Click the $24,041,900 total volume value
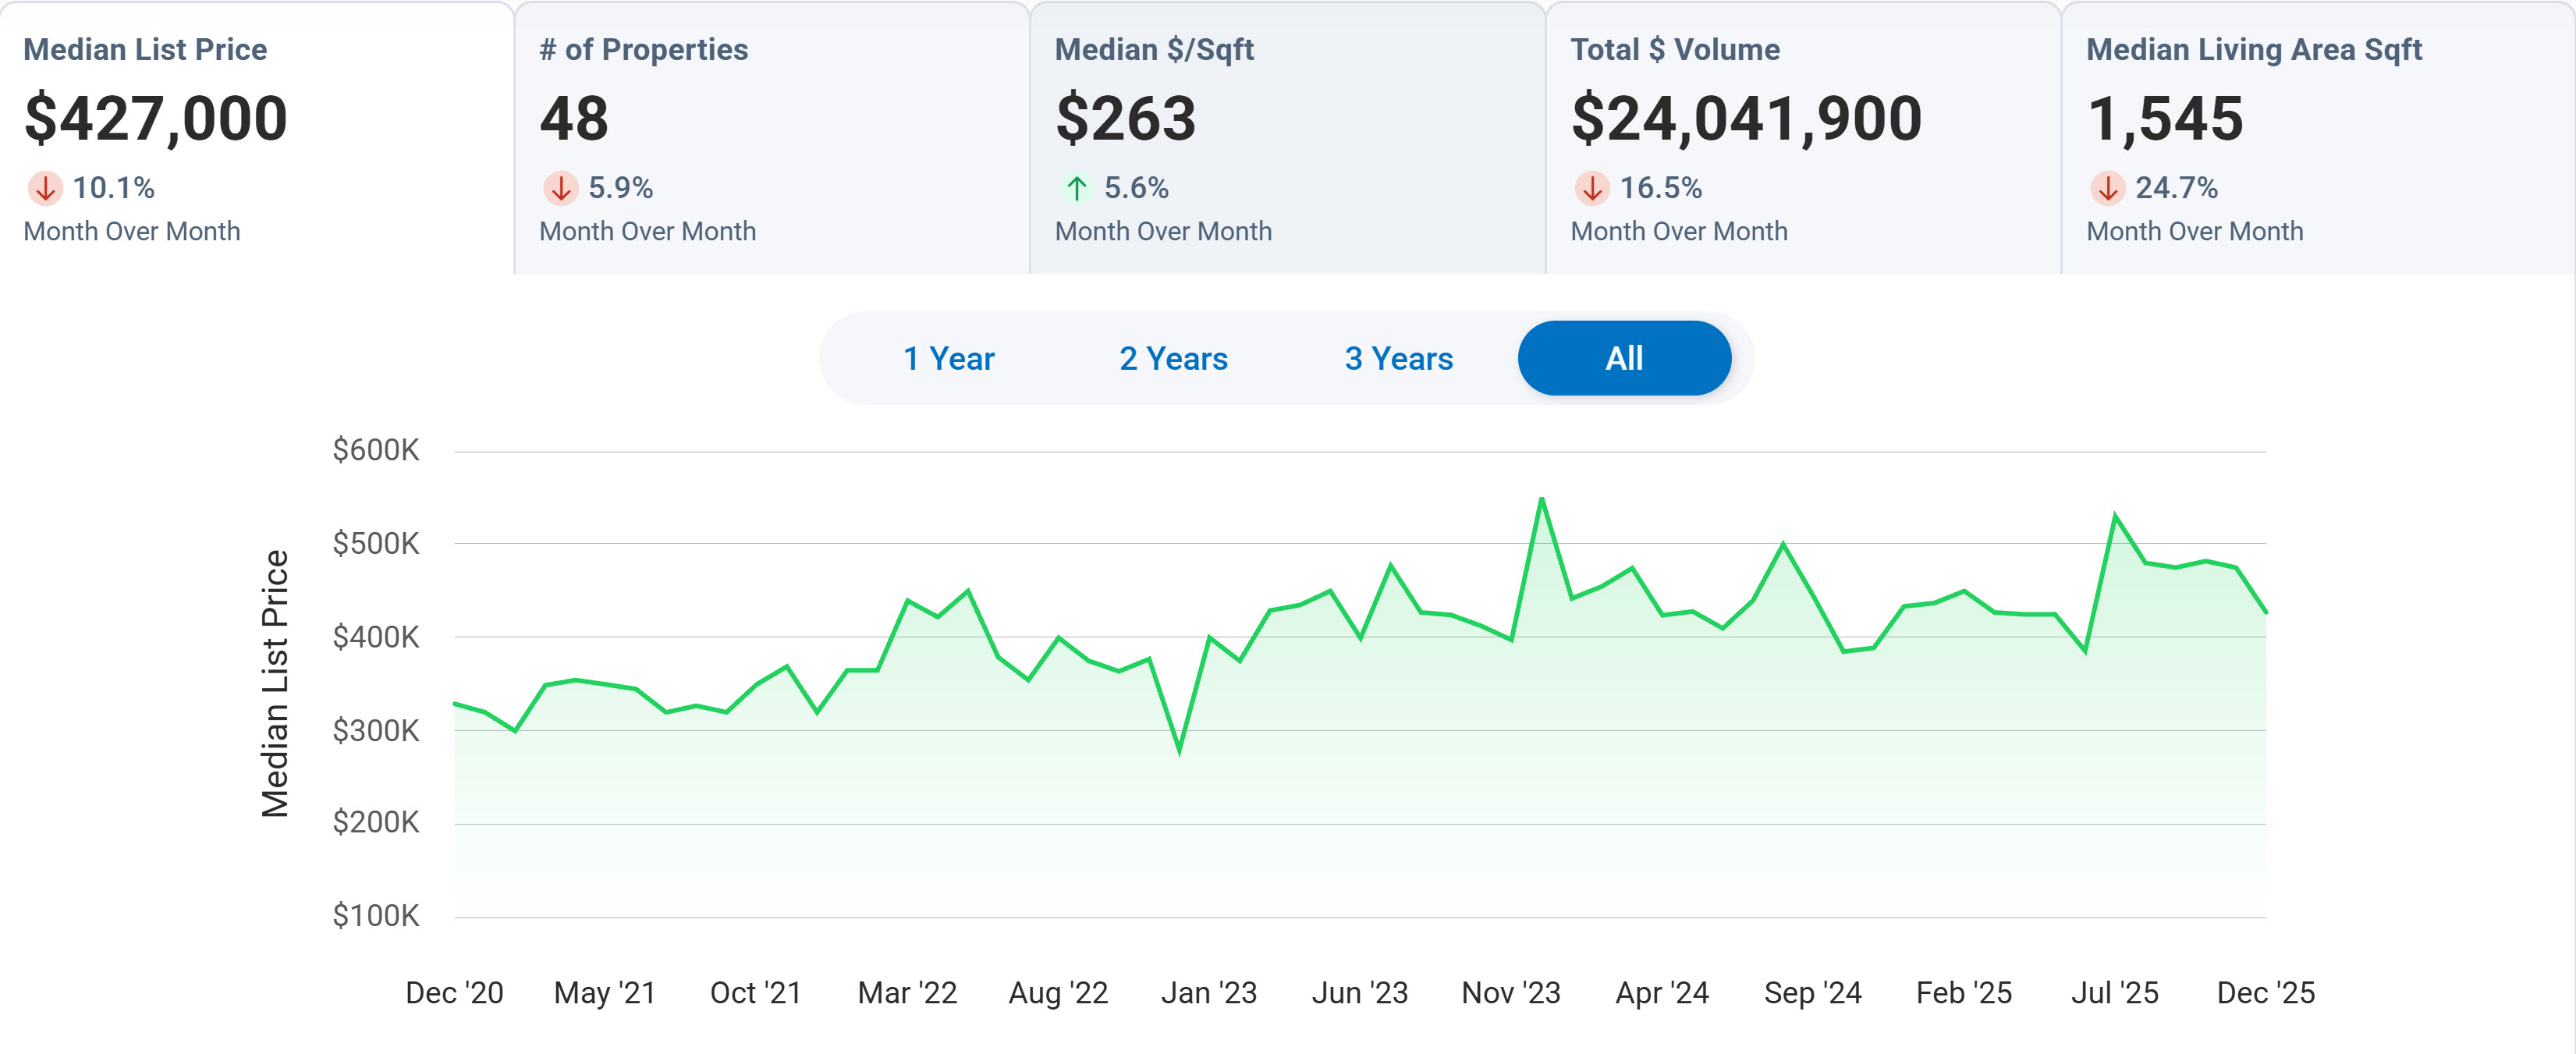 pyautogui.click(x=1746, y=118)
